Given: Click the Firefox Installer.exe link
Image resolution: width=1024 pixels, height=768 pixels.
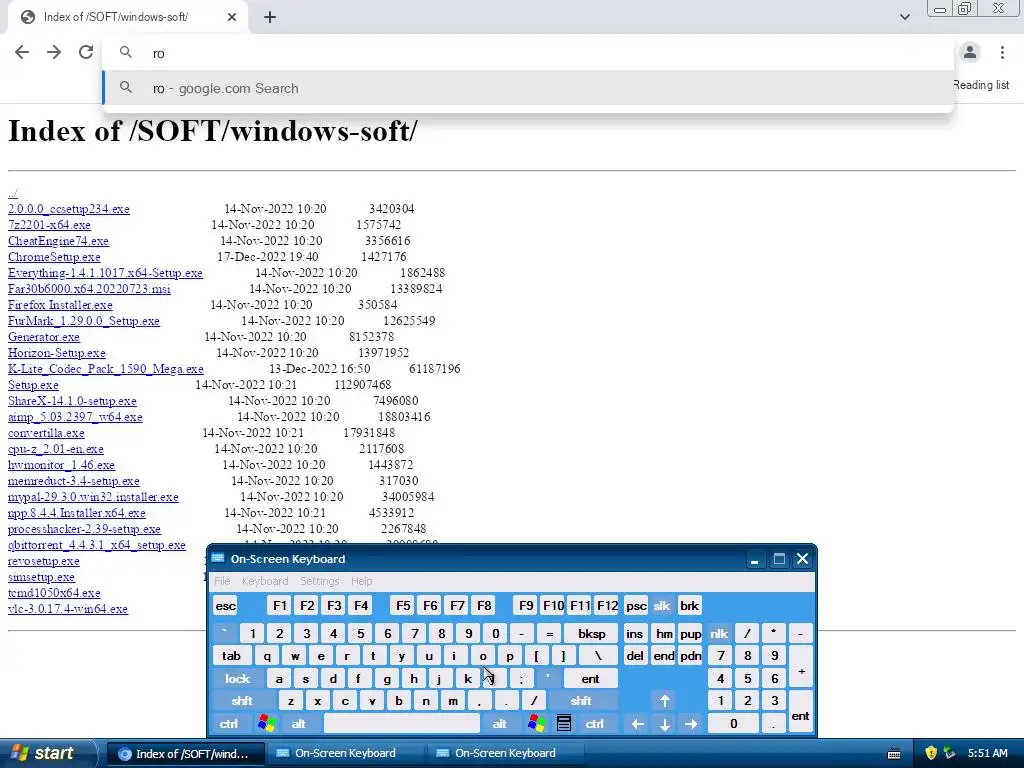Looking at the screenshot, I should coord(60,305).
